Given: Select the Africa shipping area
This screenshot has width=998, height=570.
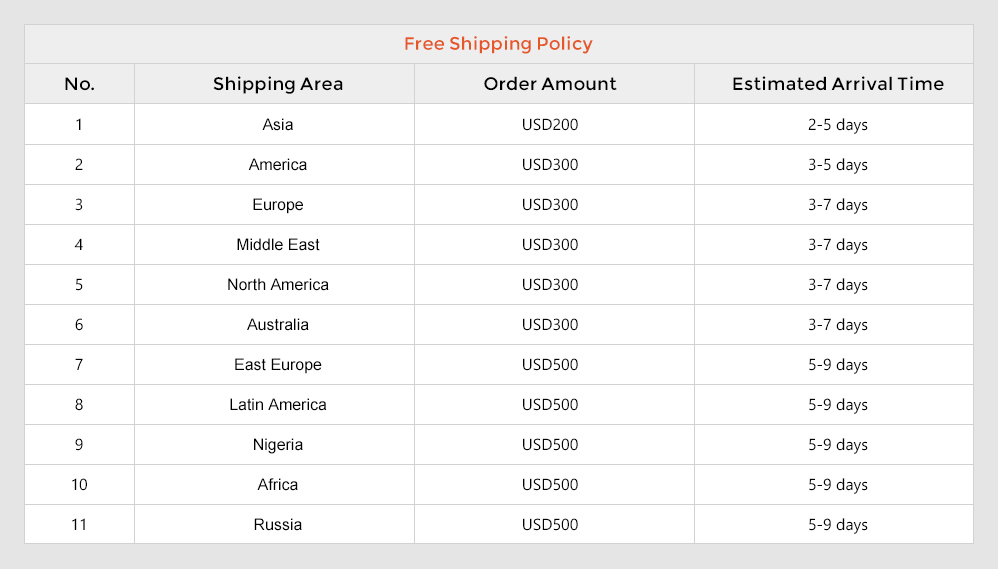Looking at the screenshot, I should [x=278, y=485].
